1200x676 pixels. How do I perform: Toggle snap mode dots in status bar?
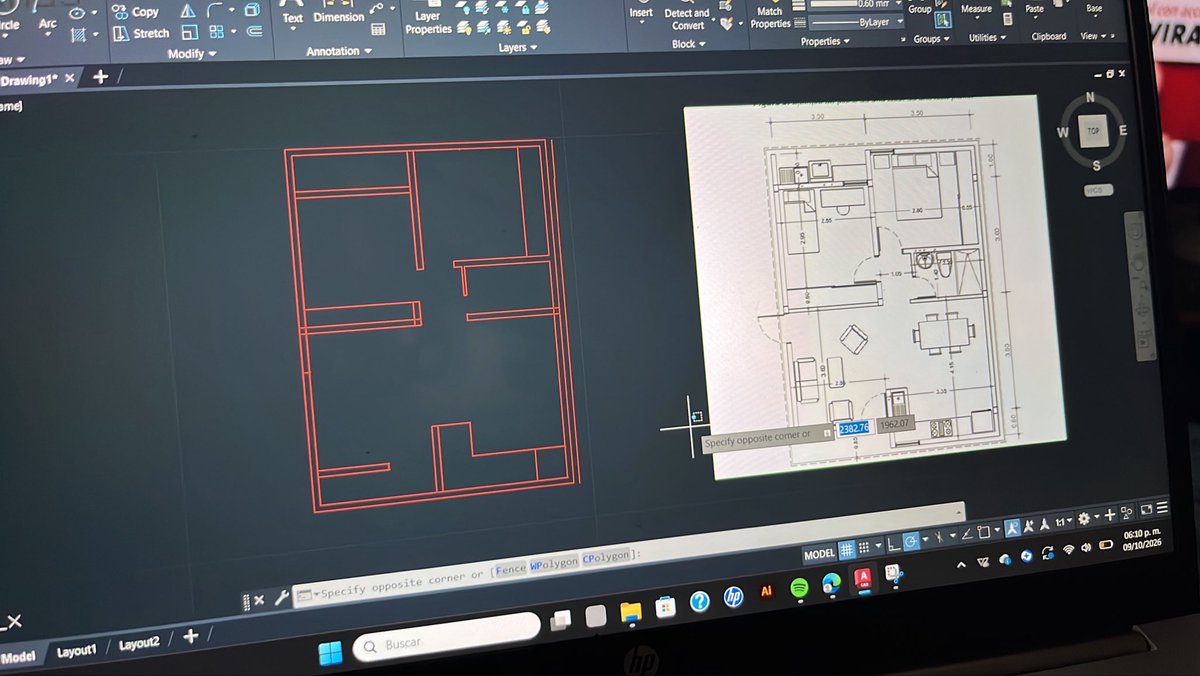tap(864, 547)
